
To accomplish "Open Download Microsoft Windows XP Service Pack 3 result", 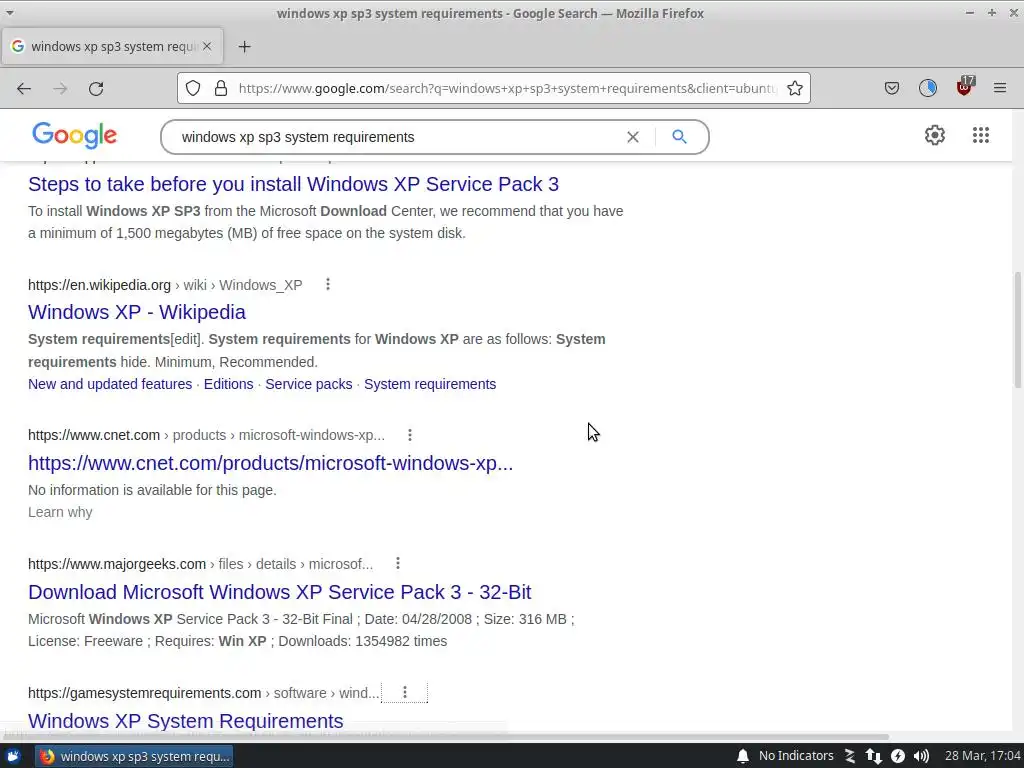I will tap(280, 592).
